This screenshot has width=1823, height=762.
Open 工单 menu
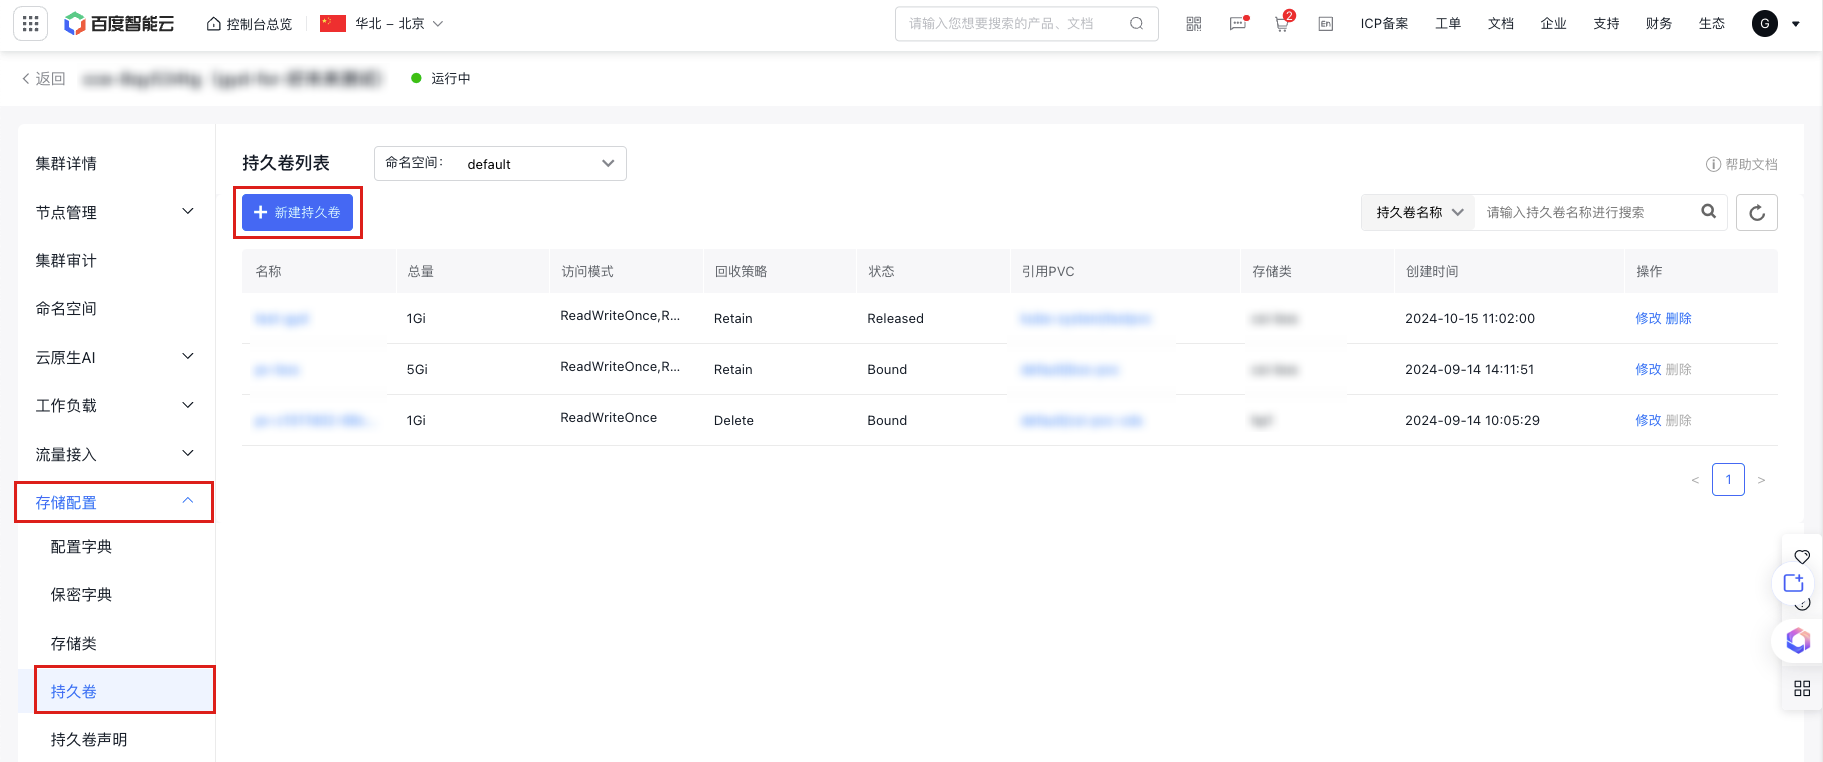coord(1448,23)
